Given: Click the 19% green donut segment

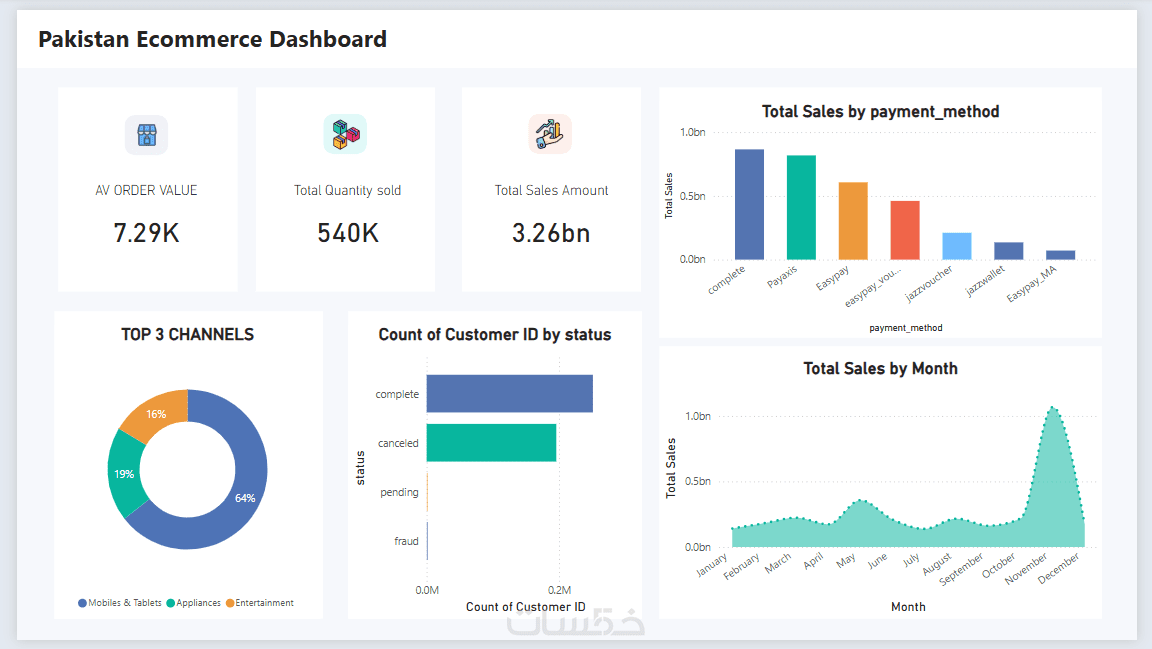Looking at the screenshot, I should 123,474.
